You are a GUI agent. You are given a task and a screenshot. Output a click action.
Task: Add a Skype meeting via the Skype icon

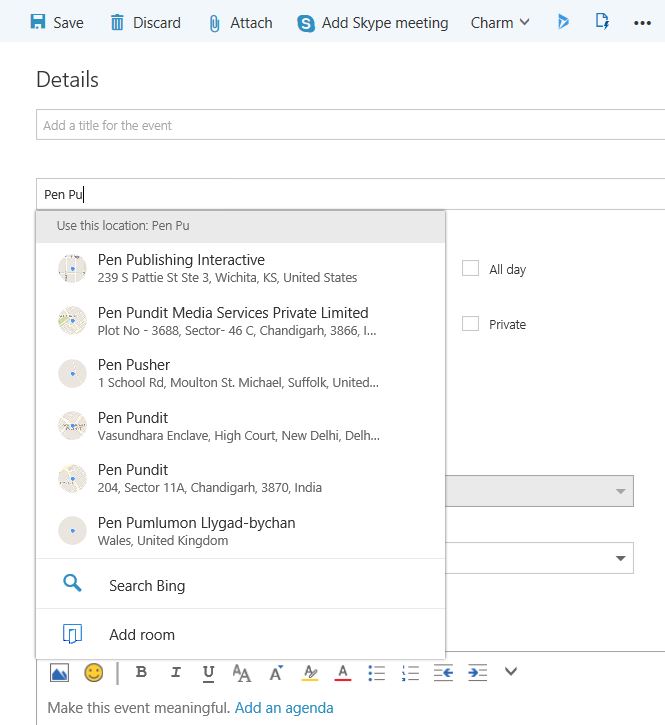click(x=372, y=22)
